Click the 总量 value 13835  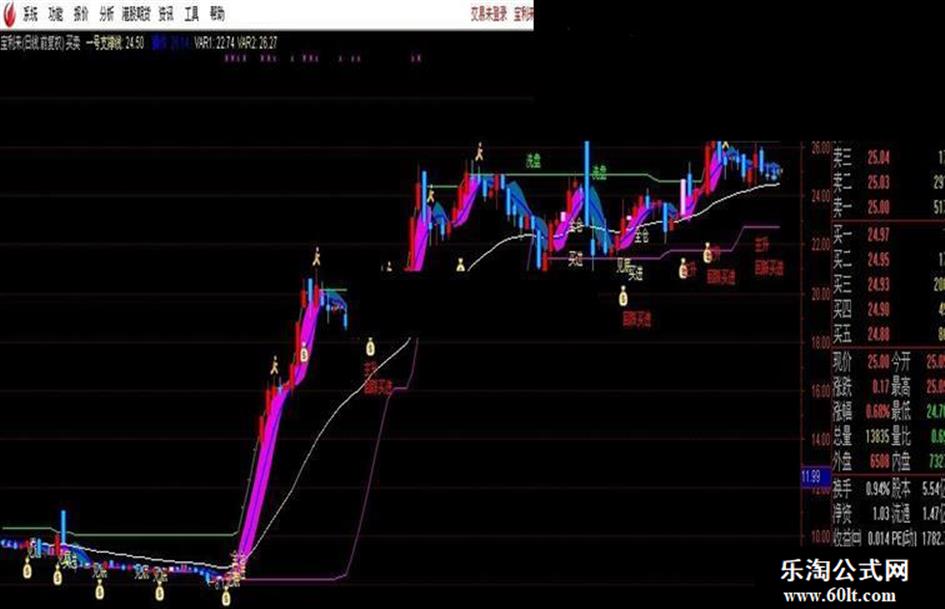pos(877,437)
